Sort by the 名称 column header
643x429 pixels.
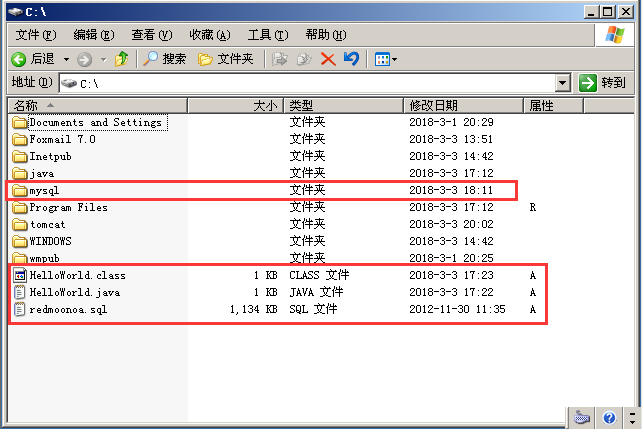pyautogui.click(x=98, y=106)
